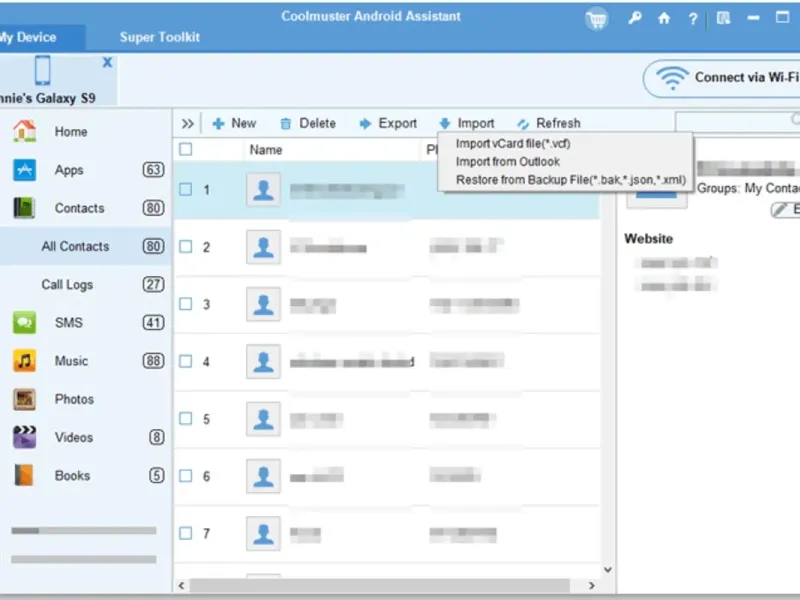
Task: Click avatar icon of contact 2
Action: coord(263,247)
